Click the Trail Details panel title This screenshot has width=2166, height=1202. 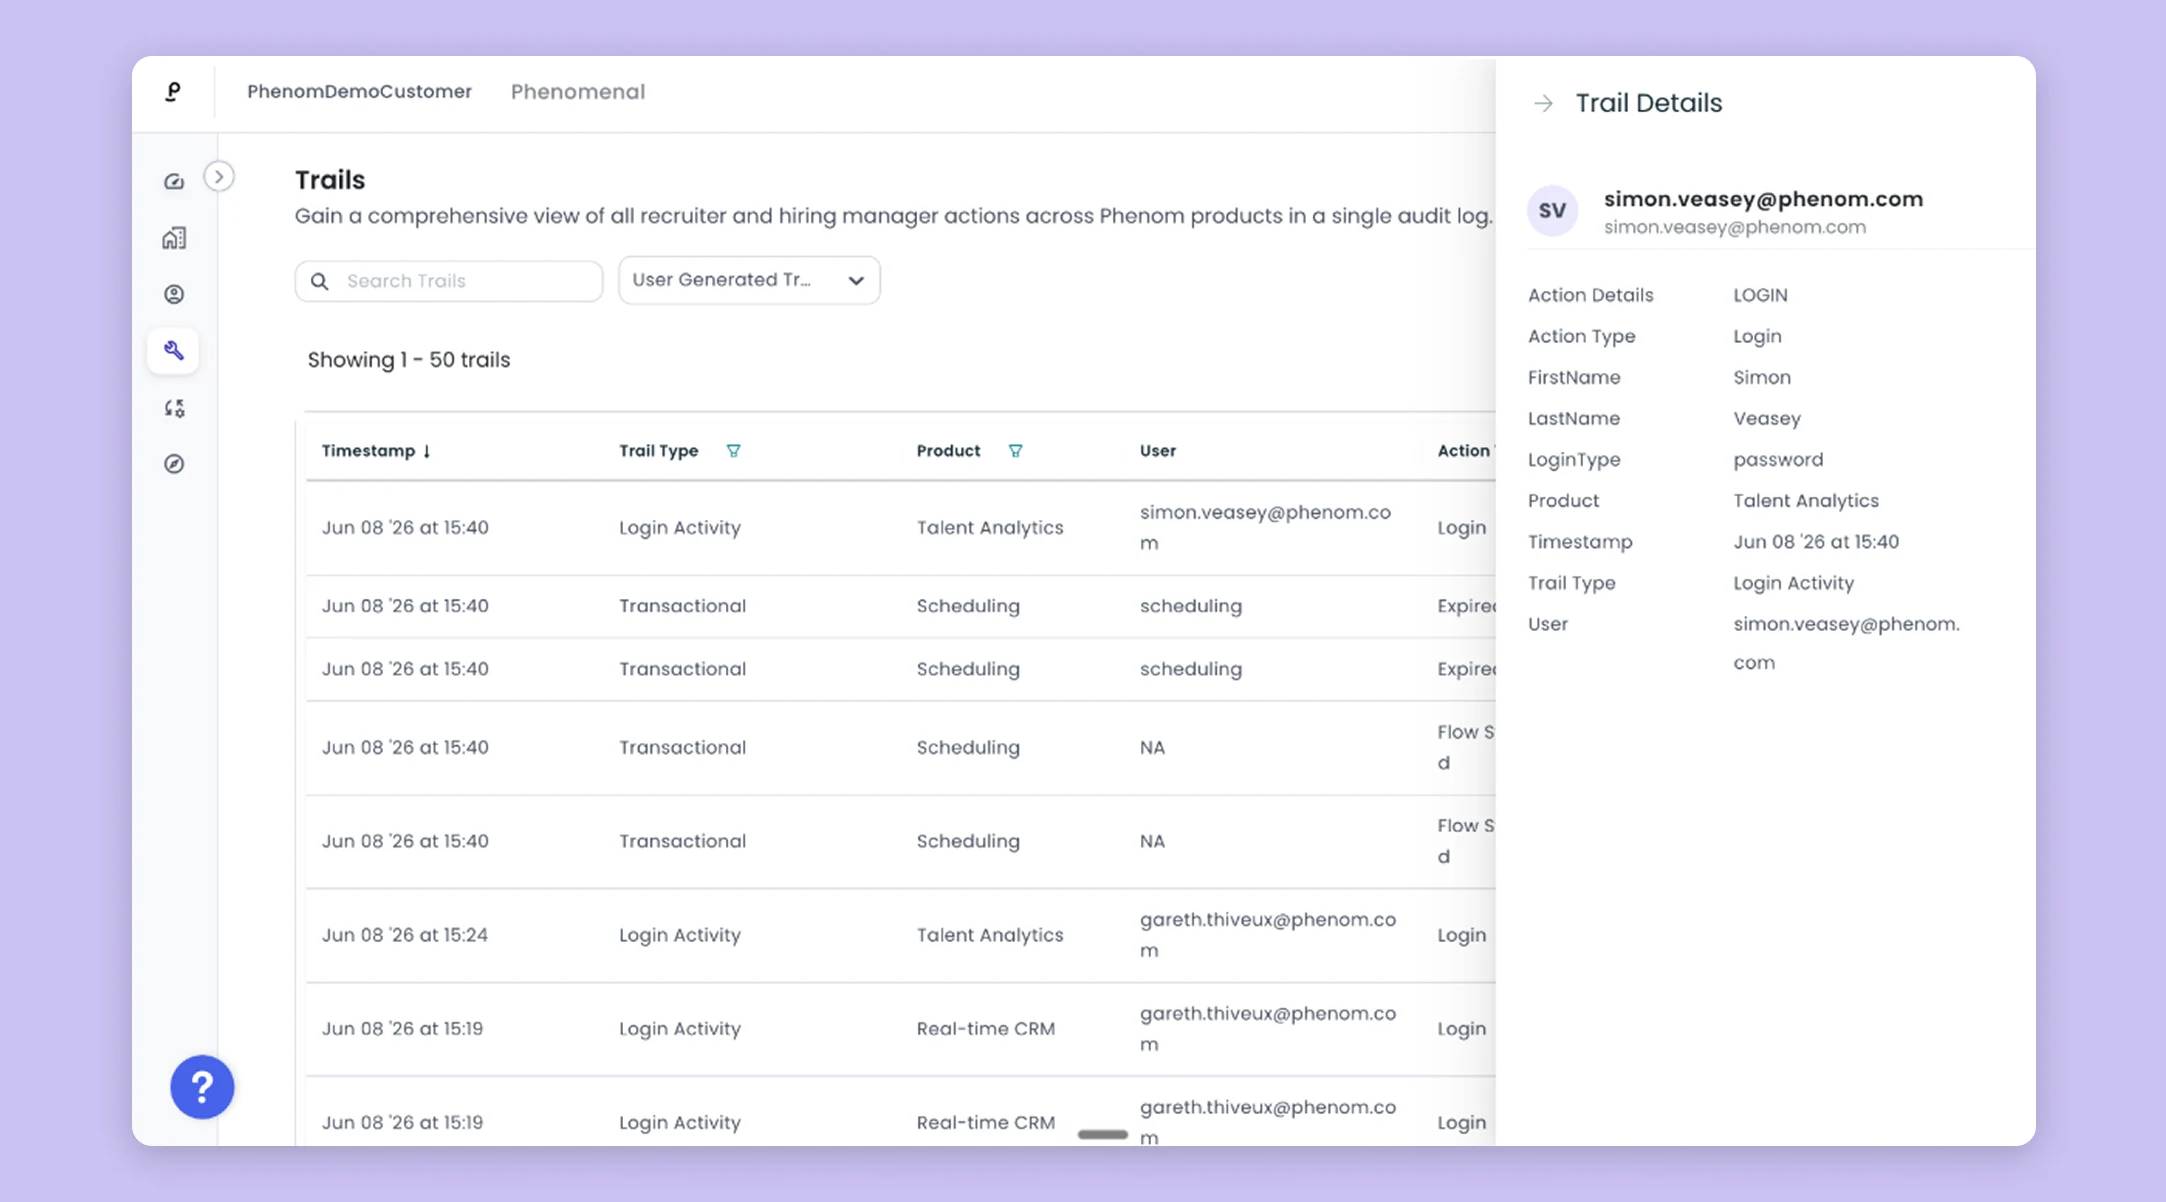coord(1649,103)
